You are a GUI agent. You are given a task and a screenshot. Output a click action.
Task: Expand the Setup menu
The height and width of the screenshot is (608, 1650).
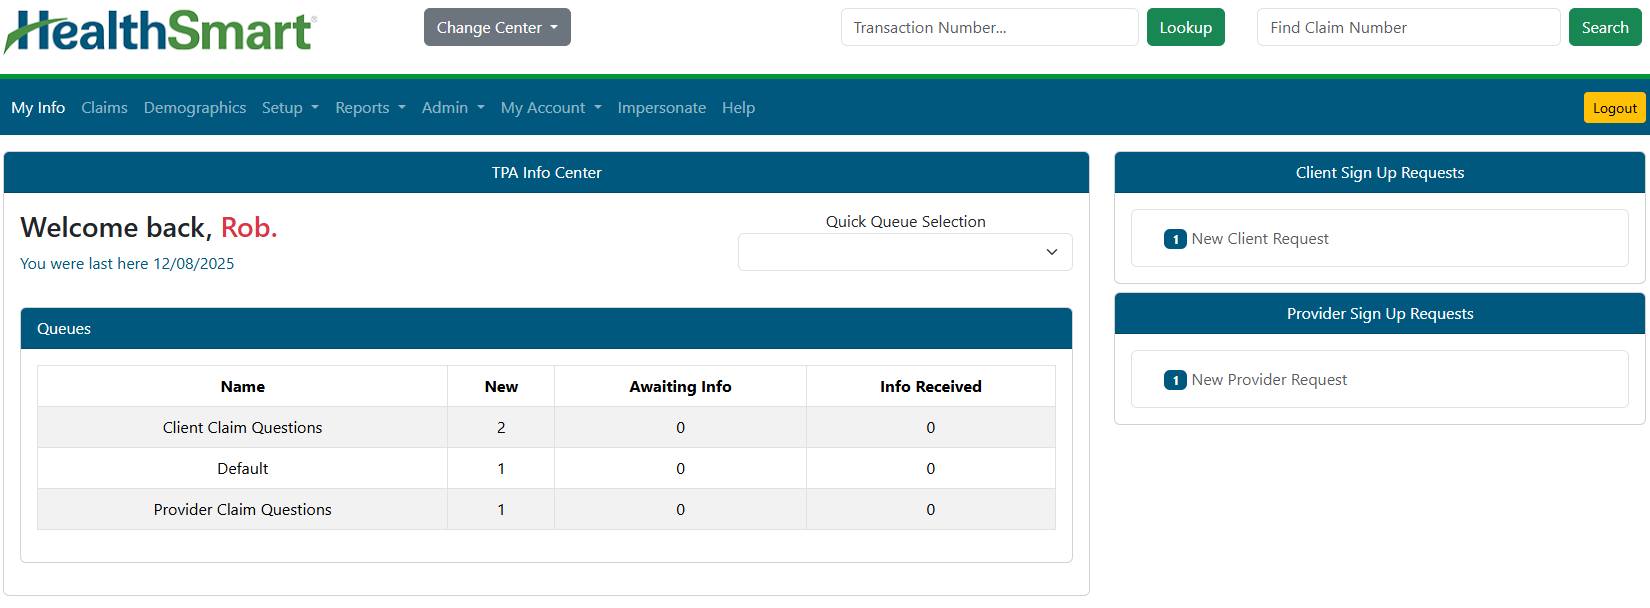[x=290, y=108]
